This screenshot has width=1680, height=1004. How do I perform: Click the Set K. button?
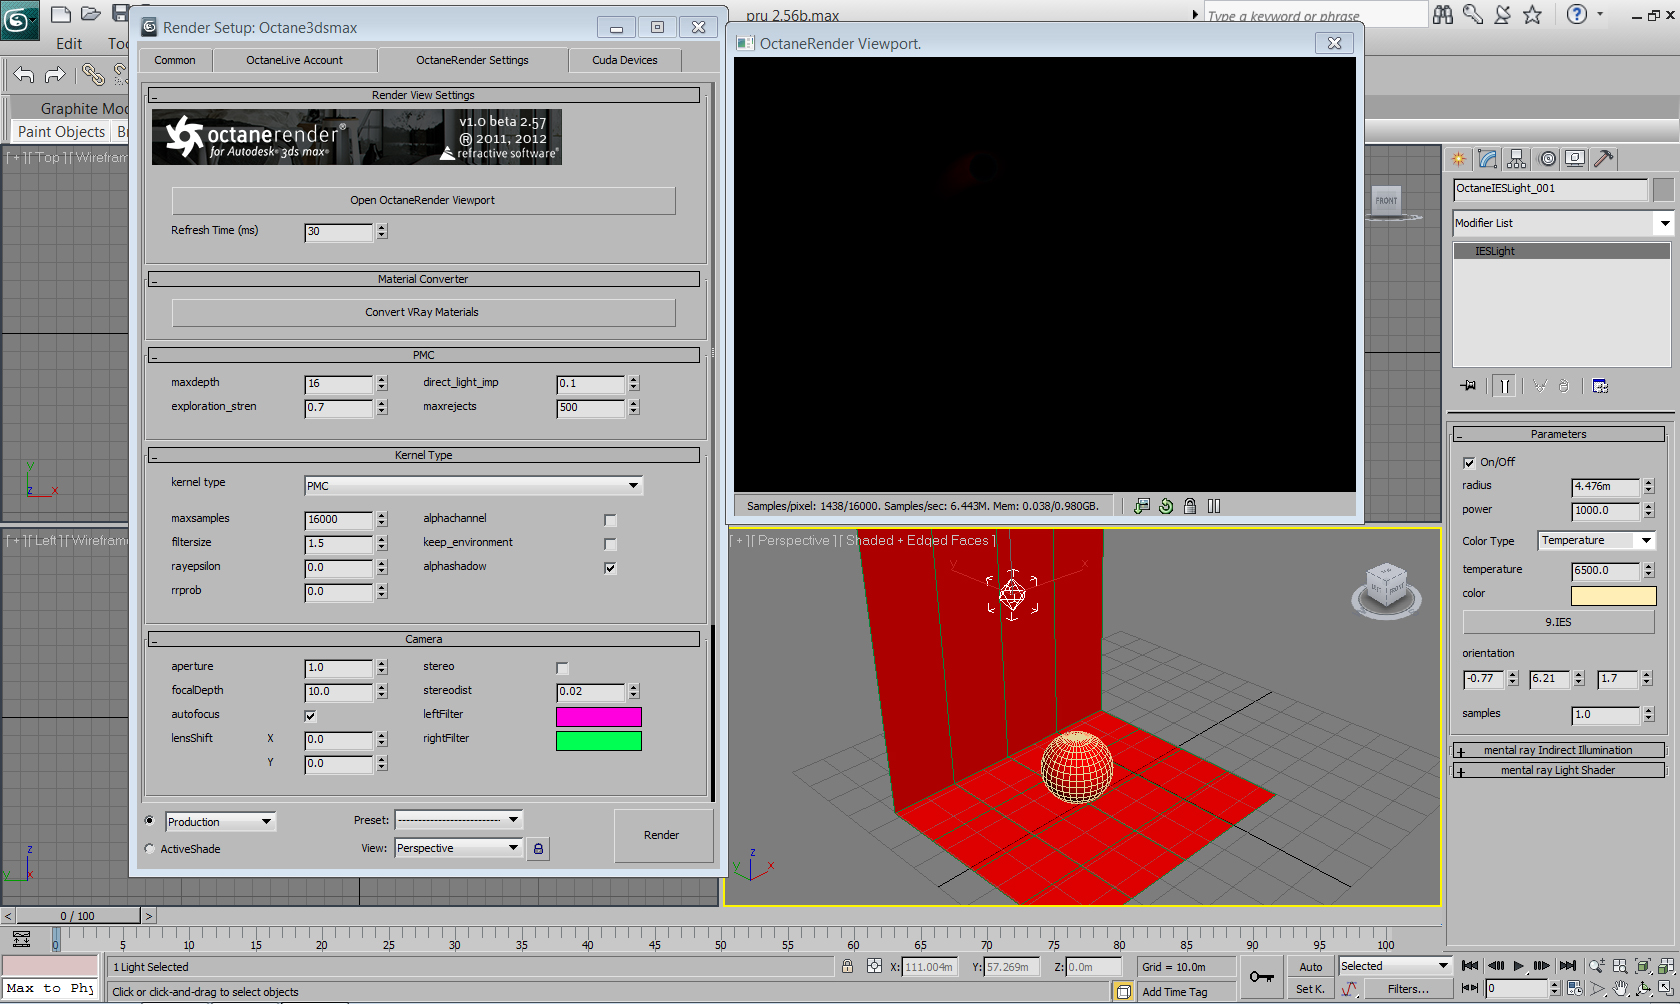1310,989
